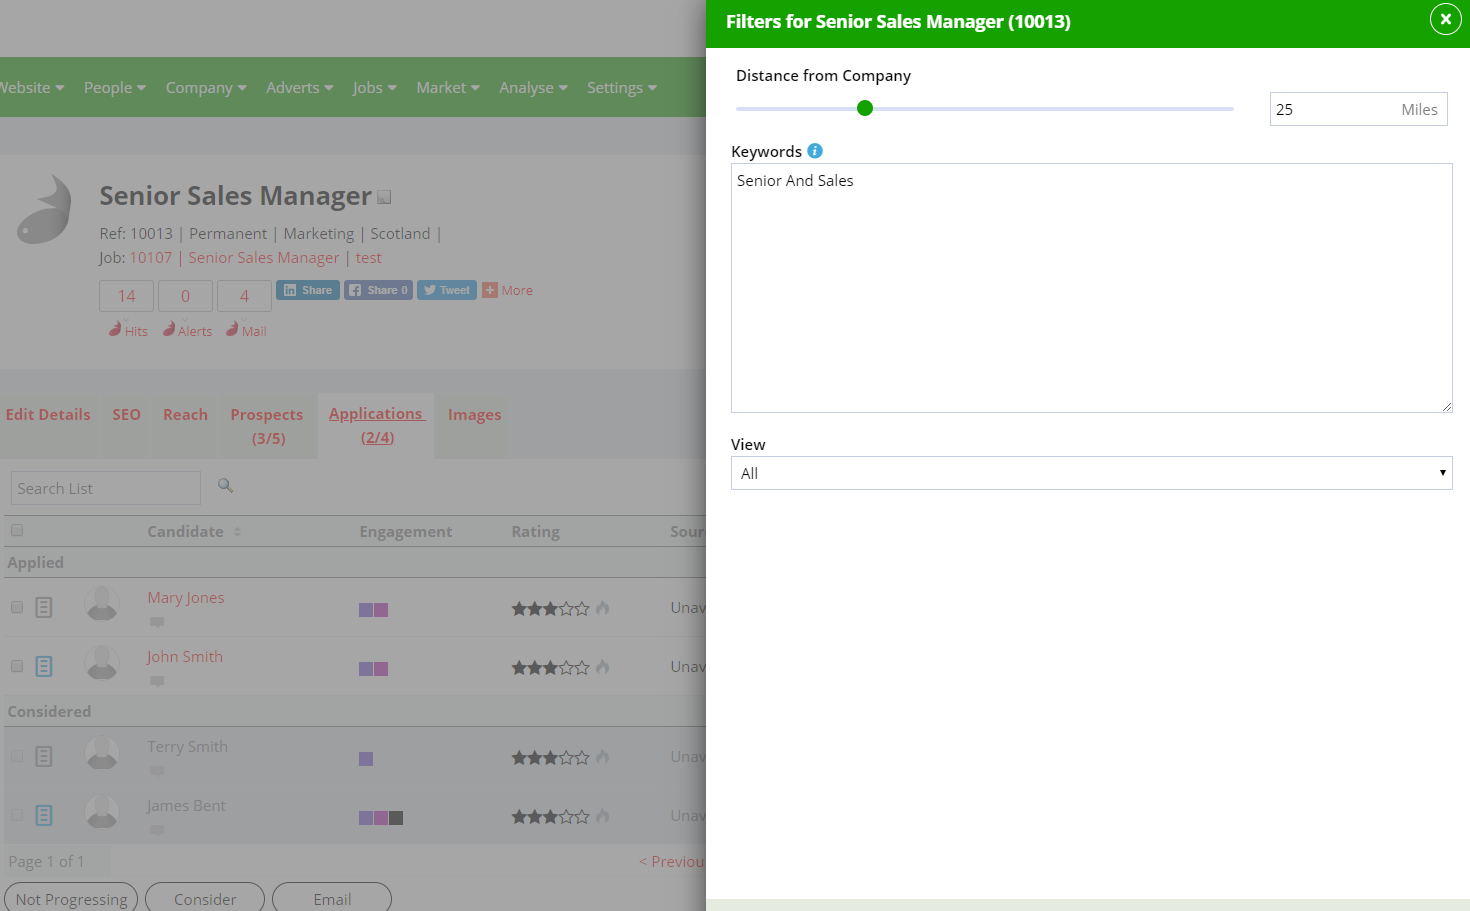Open the notes document icon beside Mary Jones
Image resolution: width=1470 pixels, height=911 pixels.
click(x=43, y=607)
